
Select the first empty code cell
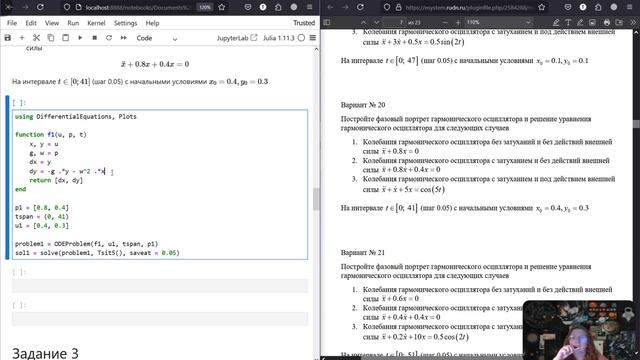point(160,286)
